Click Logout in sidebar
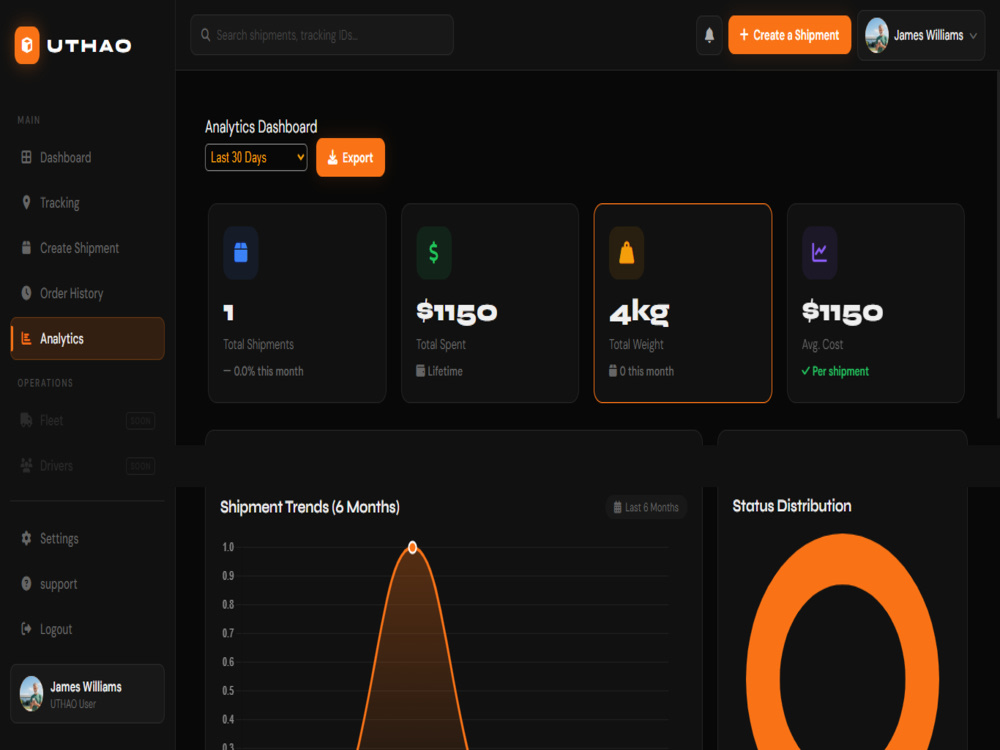The image size is (1000, 750). [87, 629]
